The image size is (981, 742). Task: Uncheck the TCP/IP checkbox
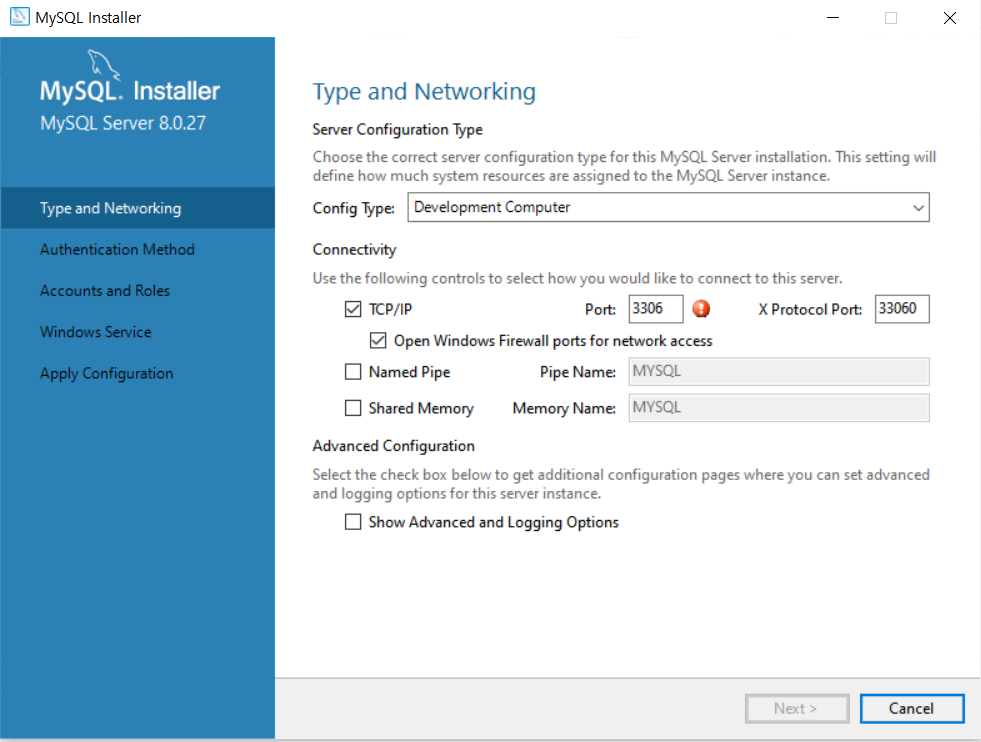pyautogui.click(x=353, y=309)
